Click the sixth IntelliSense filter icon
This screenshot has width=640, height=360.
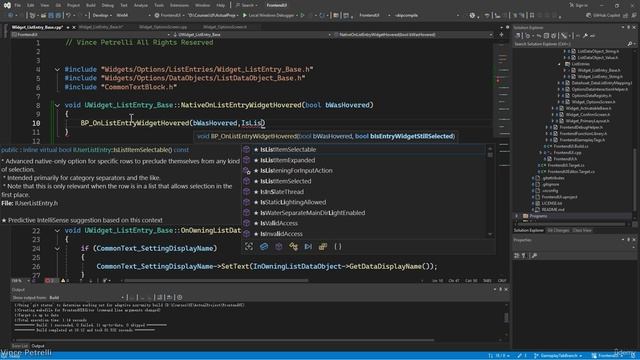[x=323, y=247]
